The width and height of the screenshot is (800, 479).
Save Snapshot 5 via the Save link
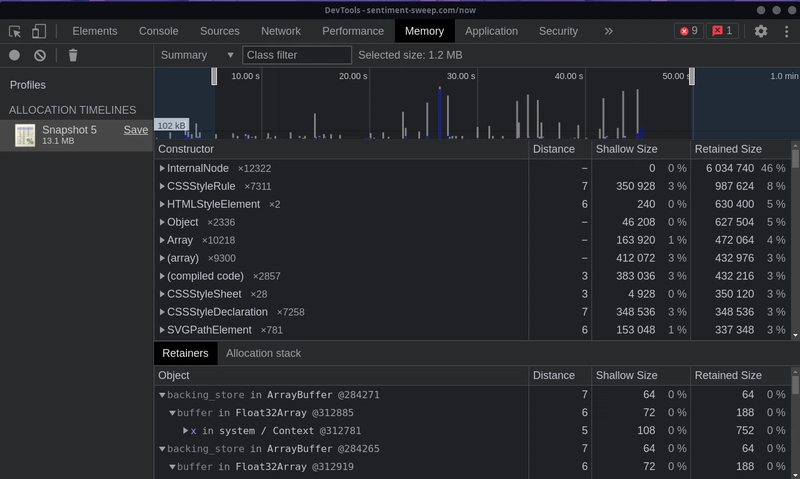[x=136, y=130]
